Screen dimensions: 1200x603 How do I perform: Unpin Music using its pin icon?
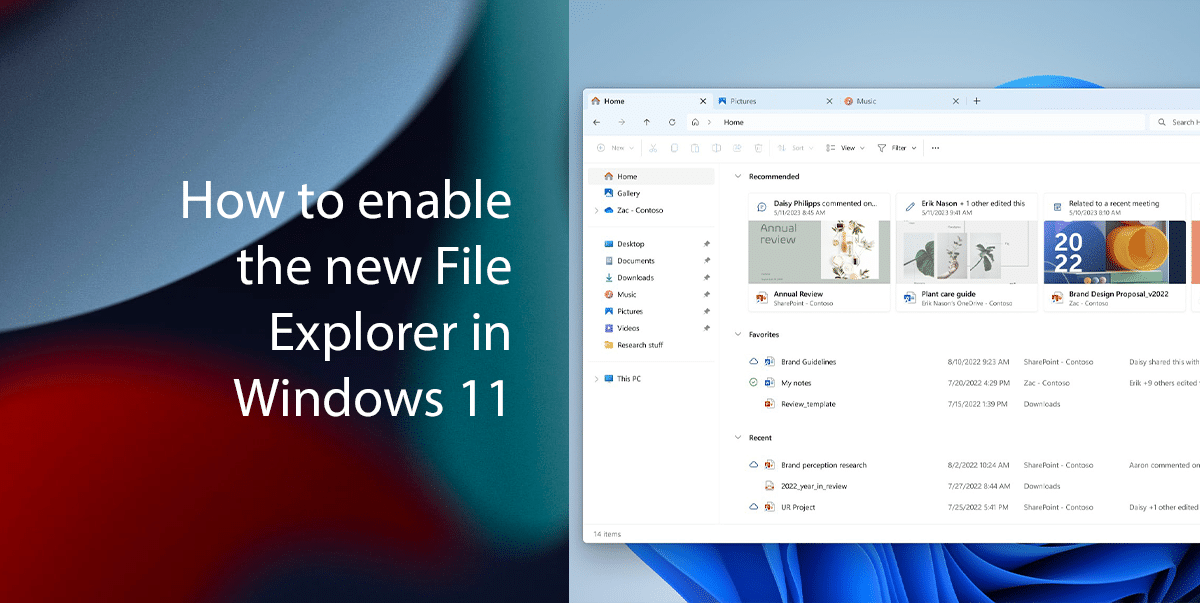click(x=707, y=294)
